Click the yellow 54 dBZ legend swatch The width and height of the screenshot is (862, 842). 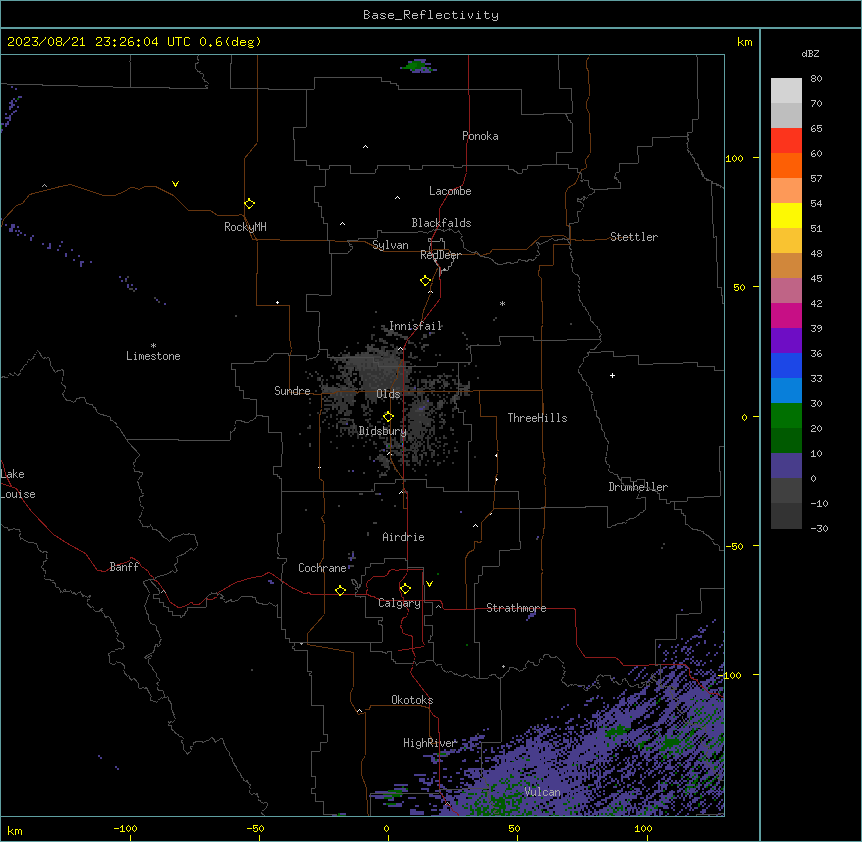point(786,215)
